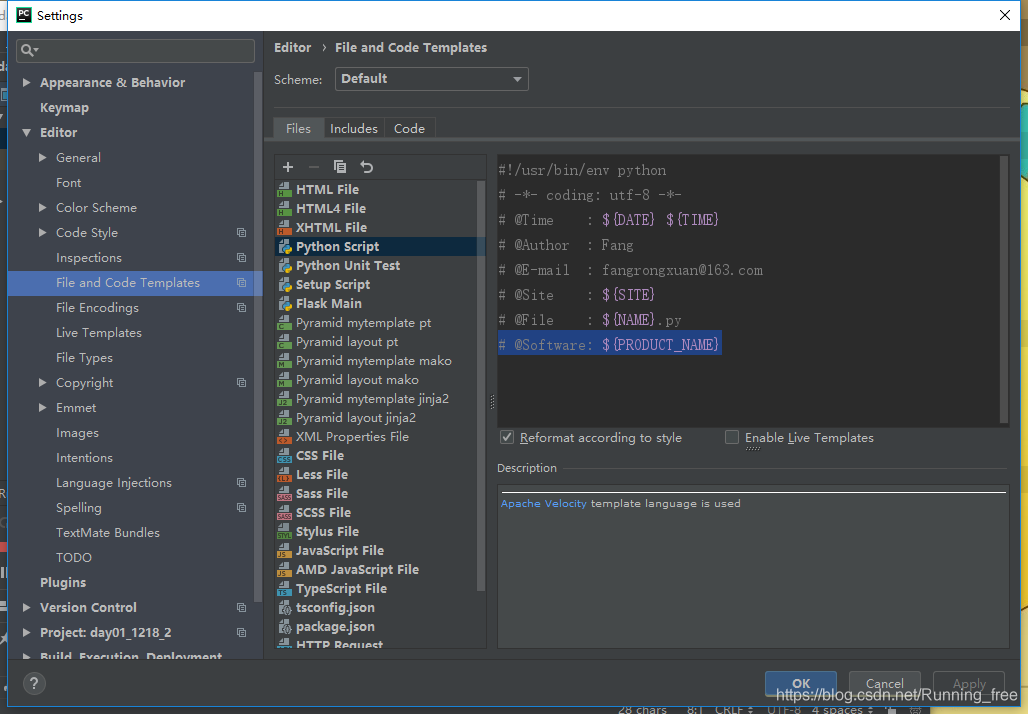Click the settings tree vertical scrollbar

click(x=258, y=338)
